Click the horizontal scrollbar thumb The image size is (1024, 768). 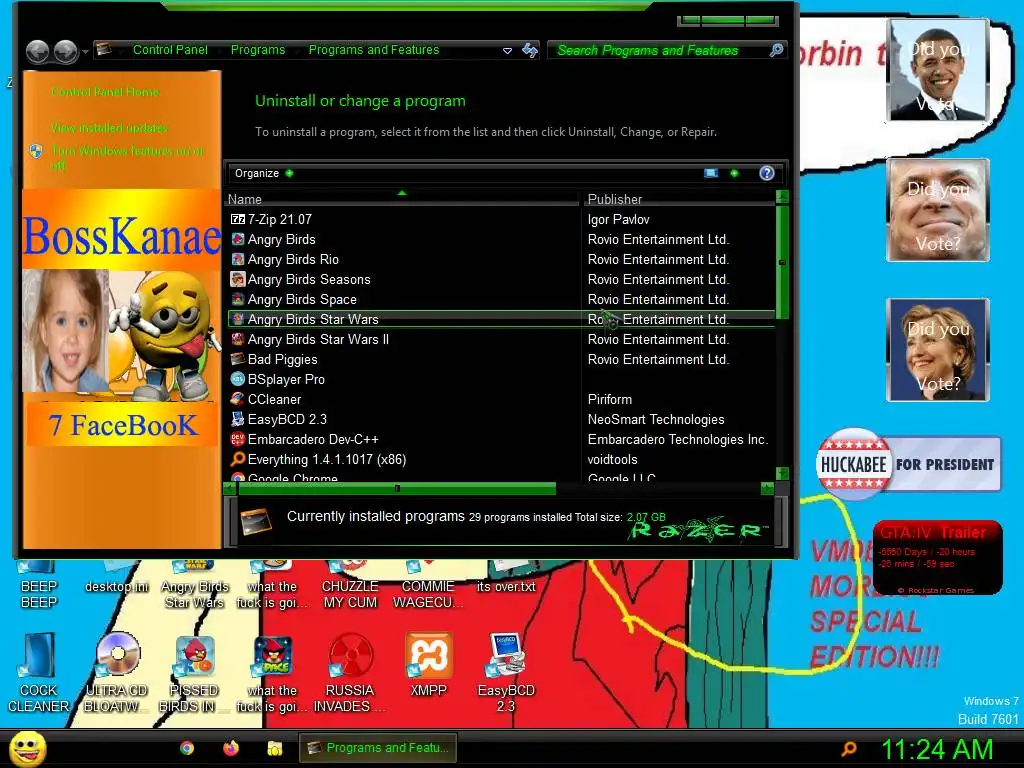pos(397,488)
